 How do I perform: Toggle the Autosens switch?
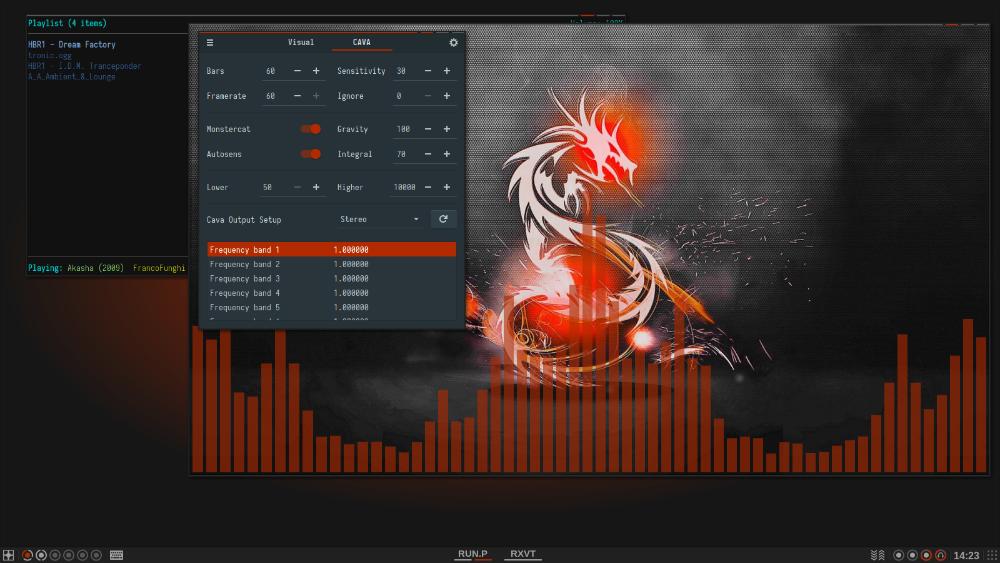pos(311,154)
